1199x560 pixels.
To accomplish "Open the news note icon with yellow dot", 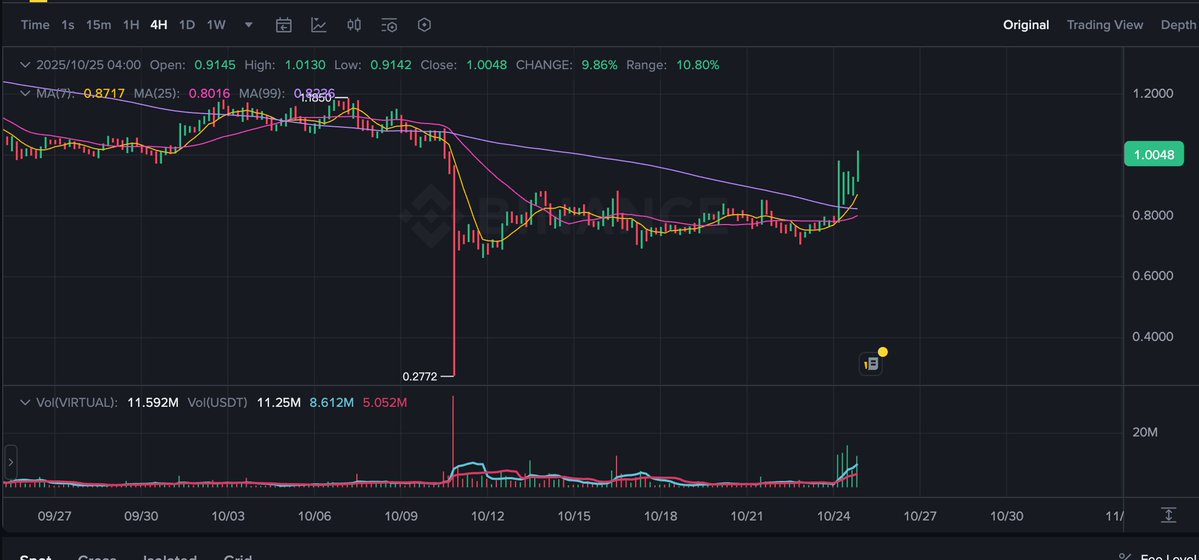I will [871, 363].
